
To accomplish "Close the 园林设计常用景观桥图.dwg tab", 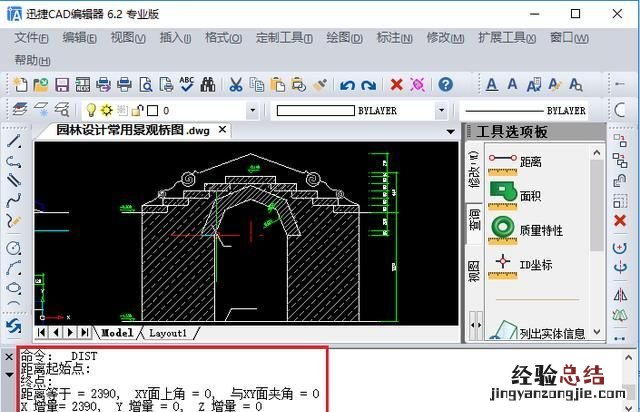I will [222, 129].
